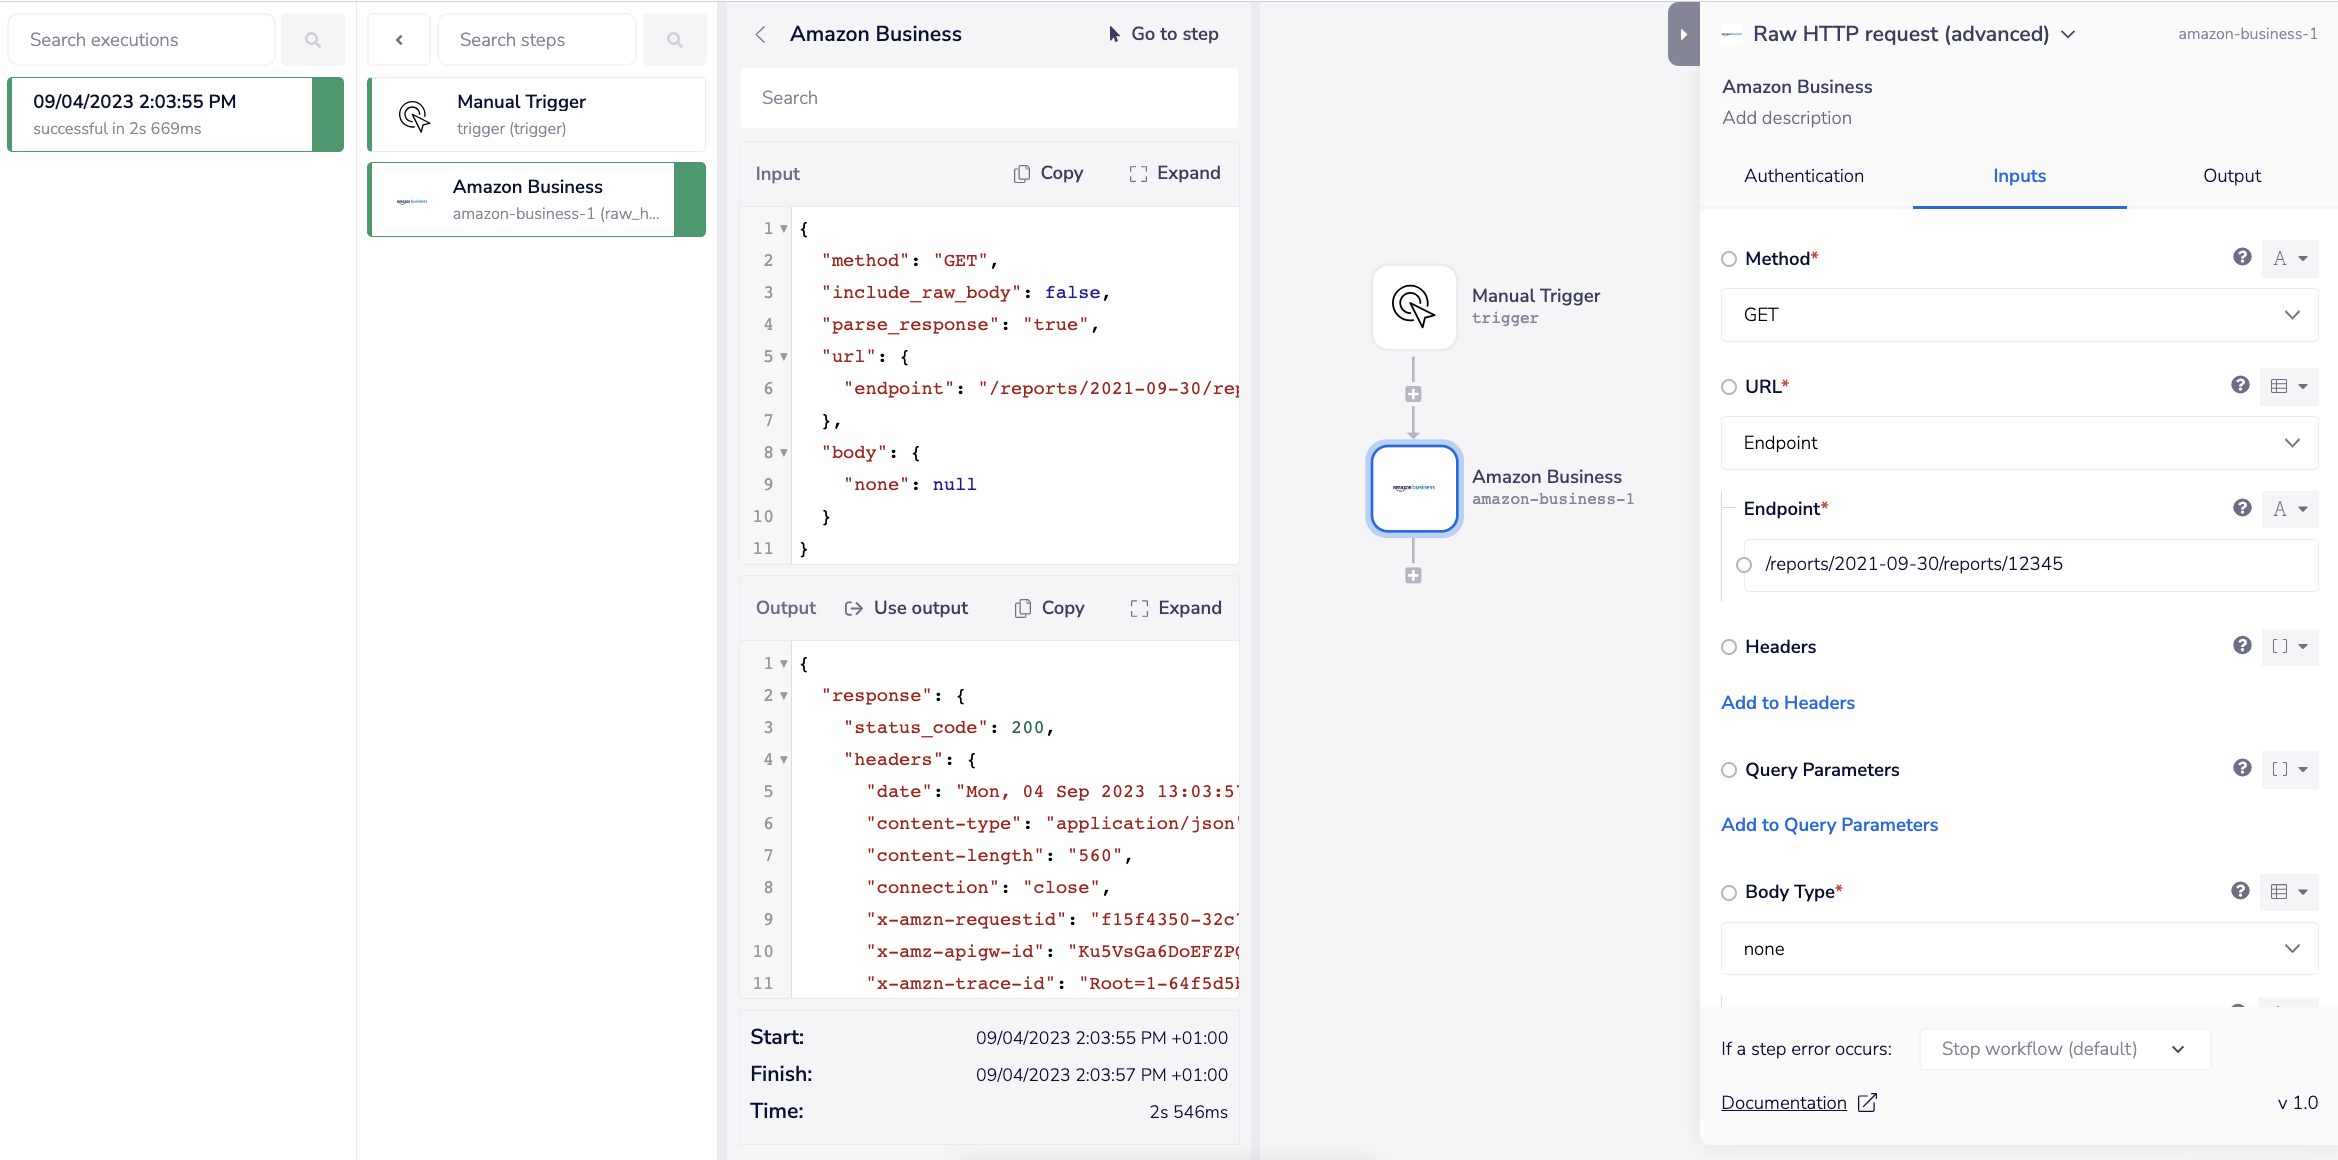Open the Body Type none dropdown

[2018, 949]
